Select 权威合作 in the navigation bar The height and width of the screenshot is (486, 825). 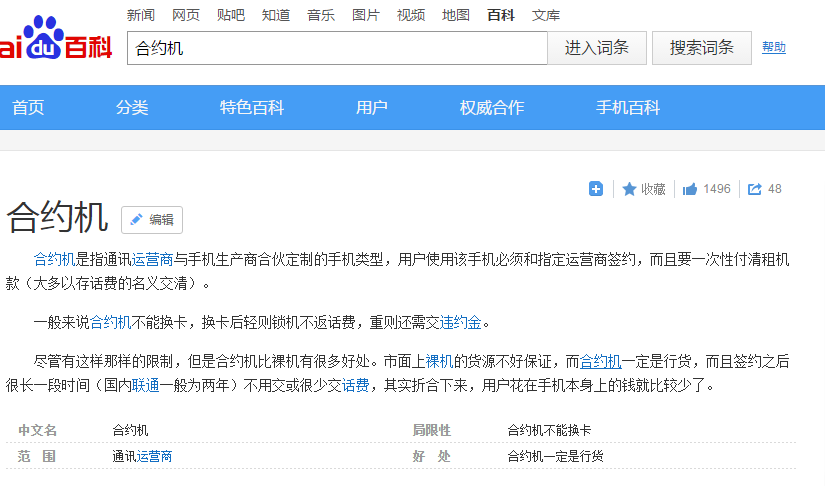click(492, 108)
